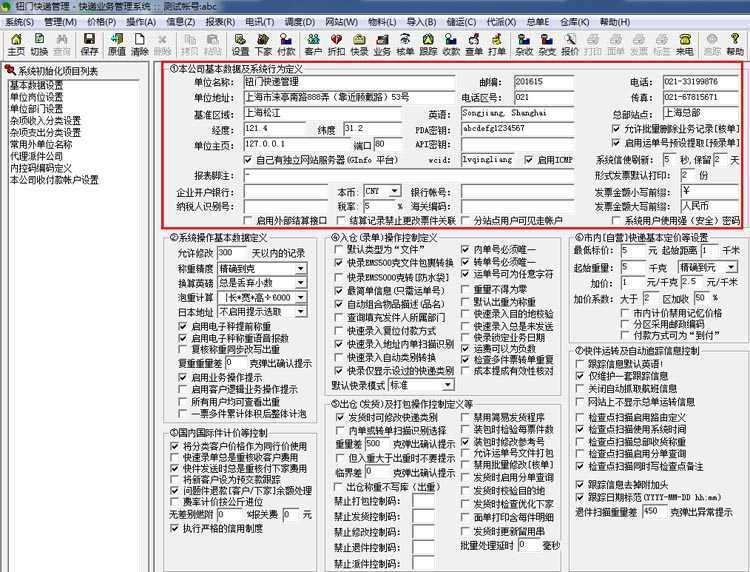
Task: Click the 付款 payment toolbar icon
Action: click(x=286, y=44)
